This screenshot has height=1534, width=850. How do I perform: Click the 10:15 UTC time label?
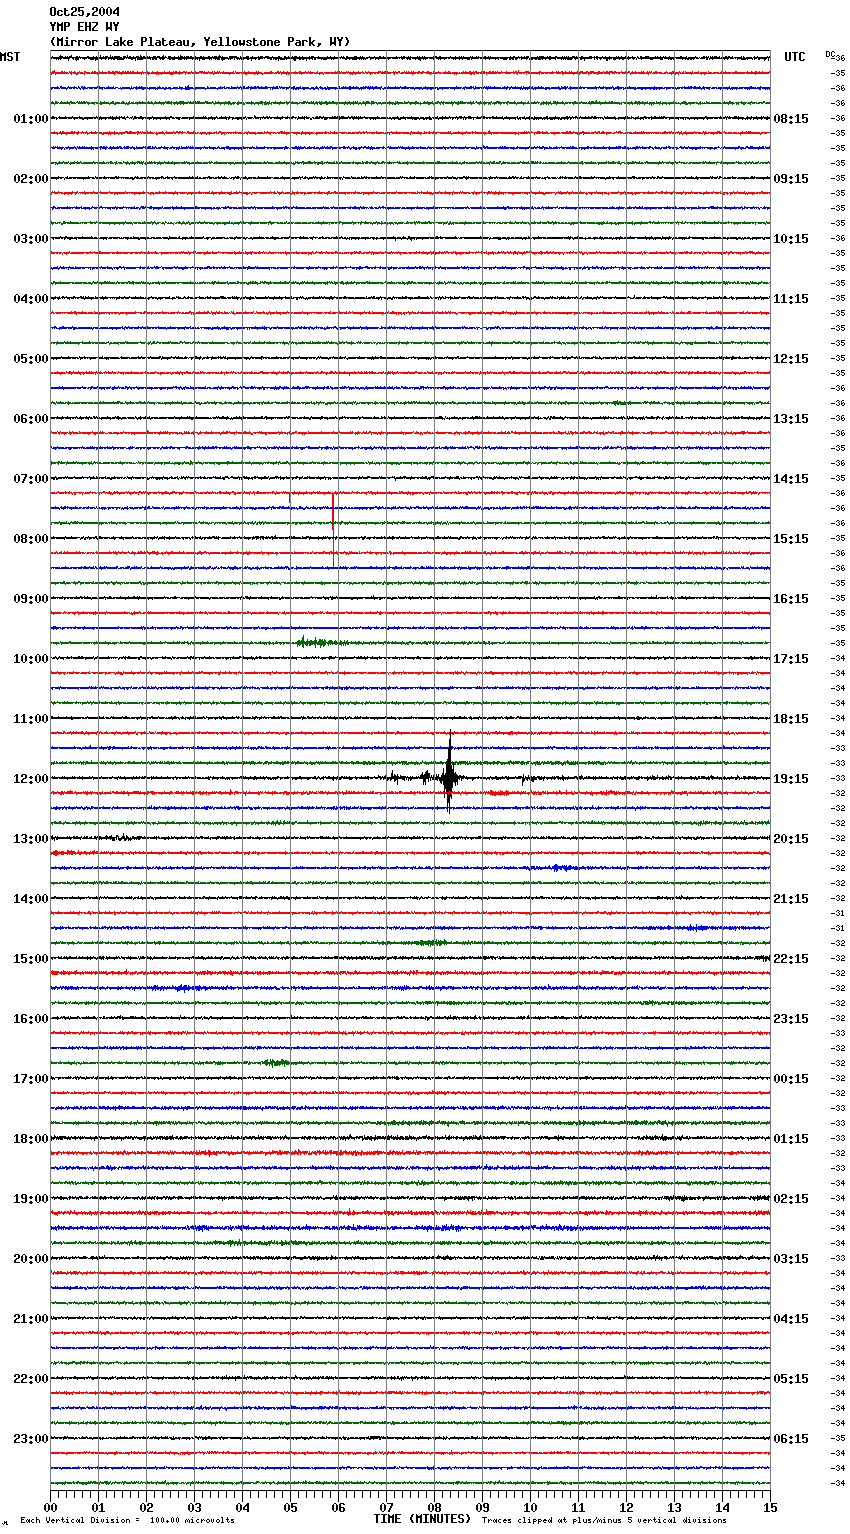[x=791, y=239]
